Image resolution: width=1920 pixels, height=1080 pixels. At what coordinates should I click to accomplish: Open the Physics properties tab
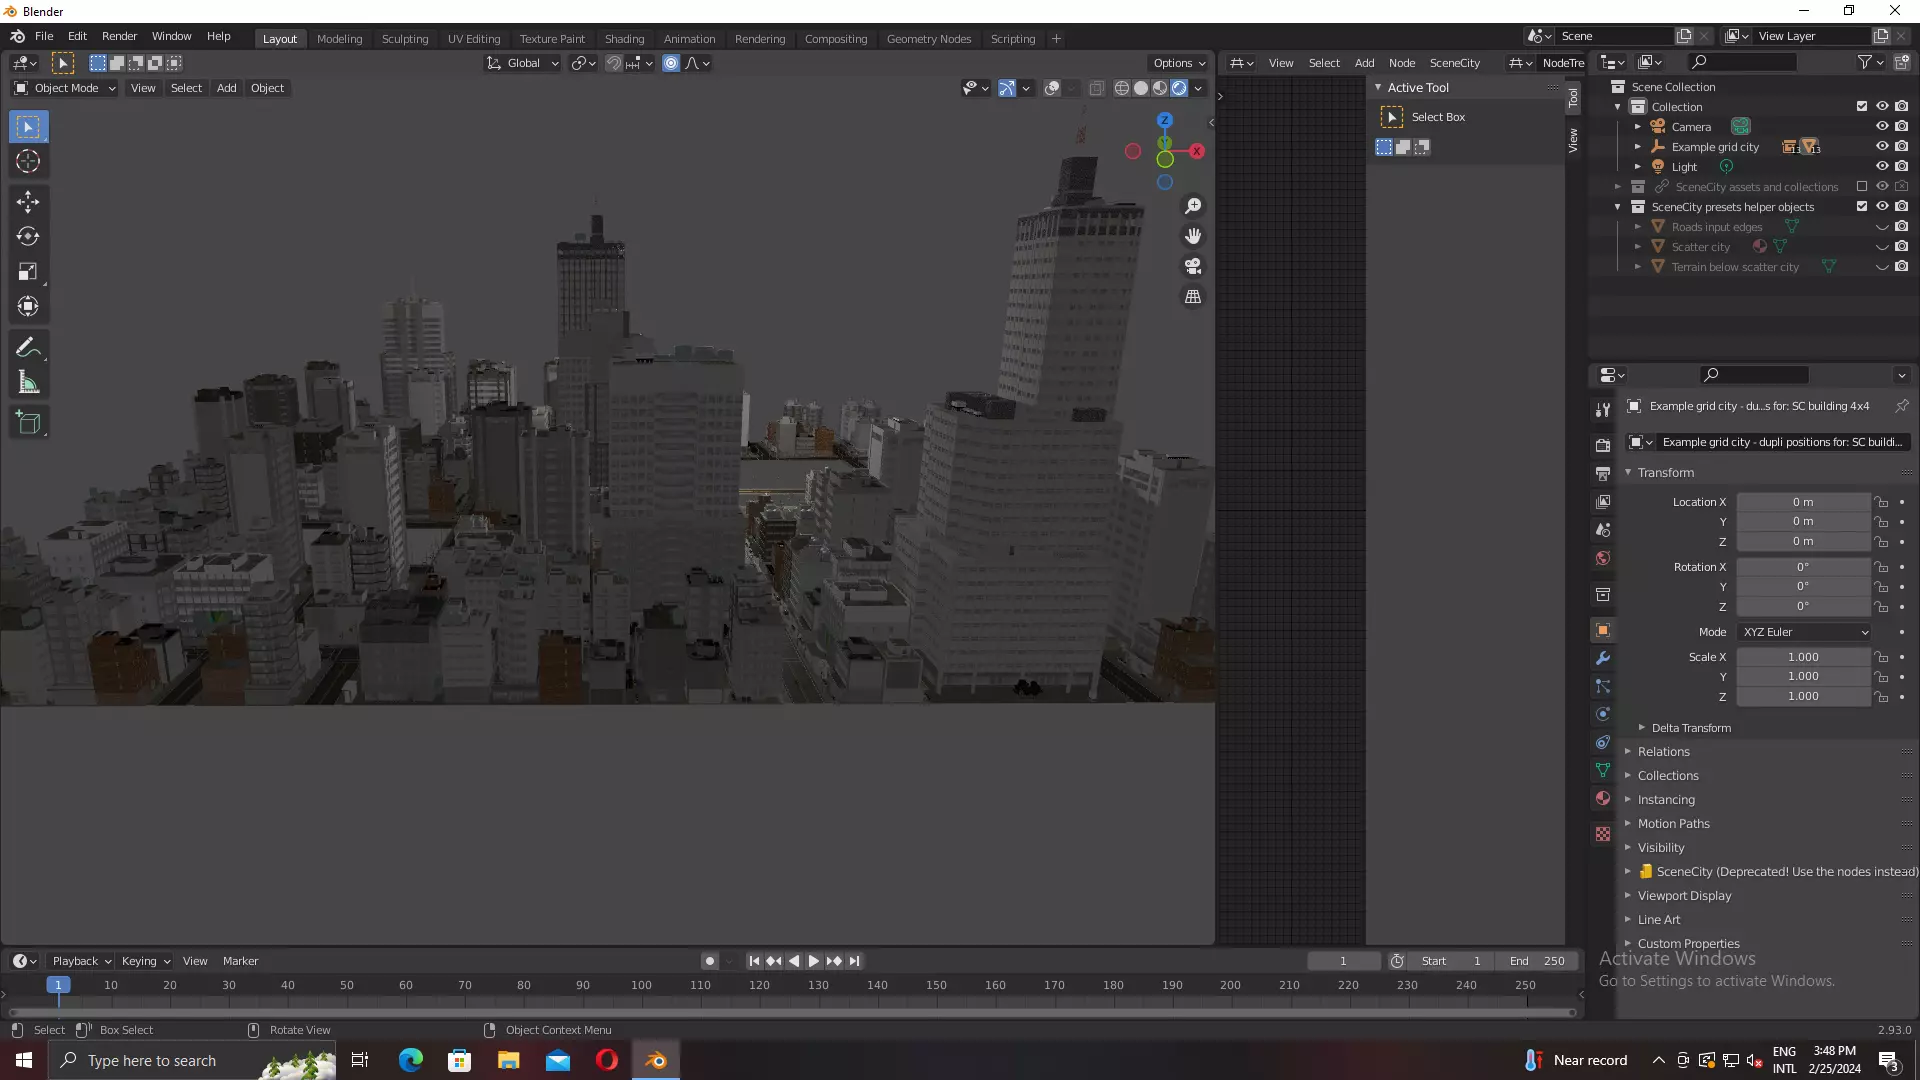coord(1603,714)
